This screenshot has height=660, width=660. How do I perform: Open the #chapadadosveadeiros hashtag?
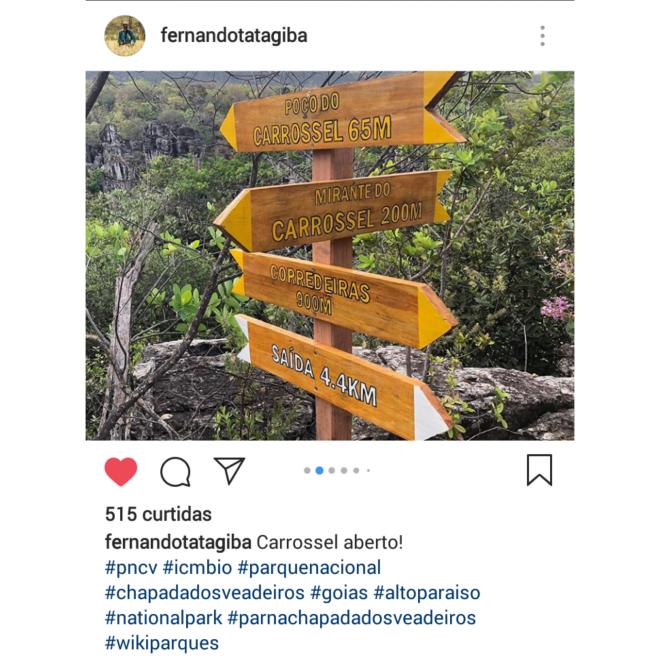[x=205, y=593]
